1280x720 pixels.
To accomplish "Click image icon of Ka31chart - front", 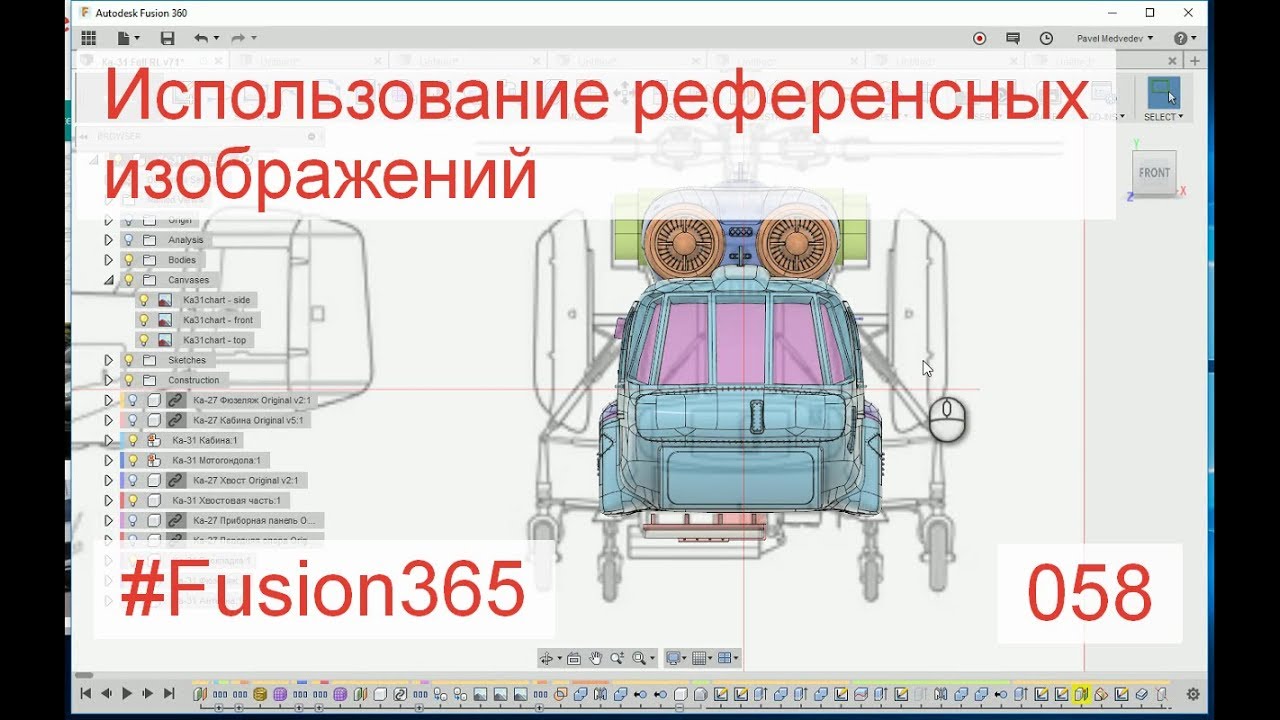I will tap(164, 320).
